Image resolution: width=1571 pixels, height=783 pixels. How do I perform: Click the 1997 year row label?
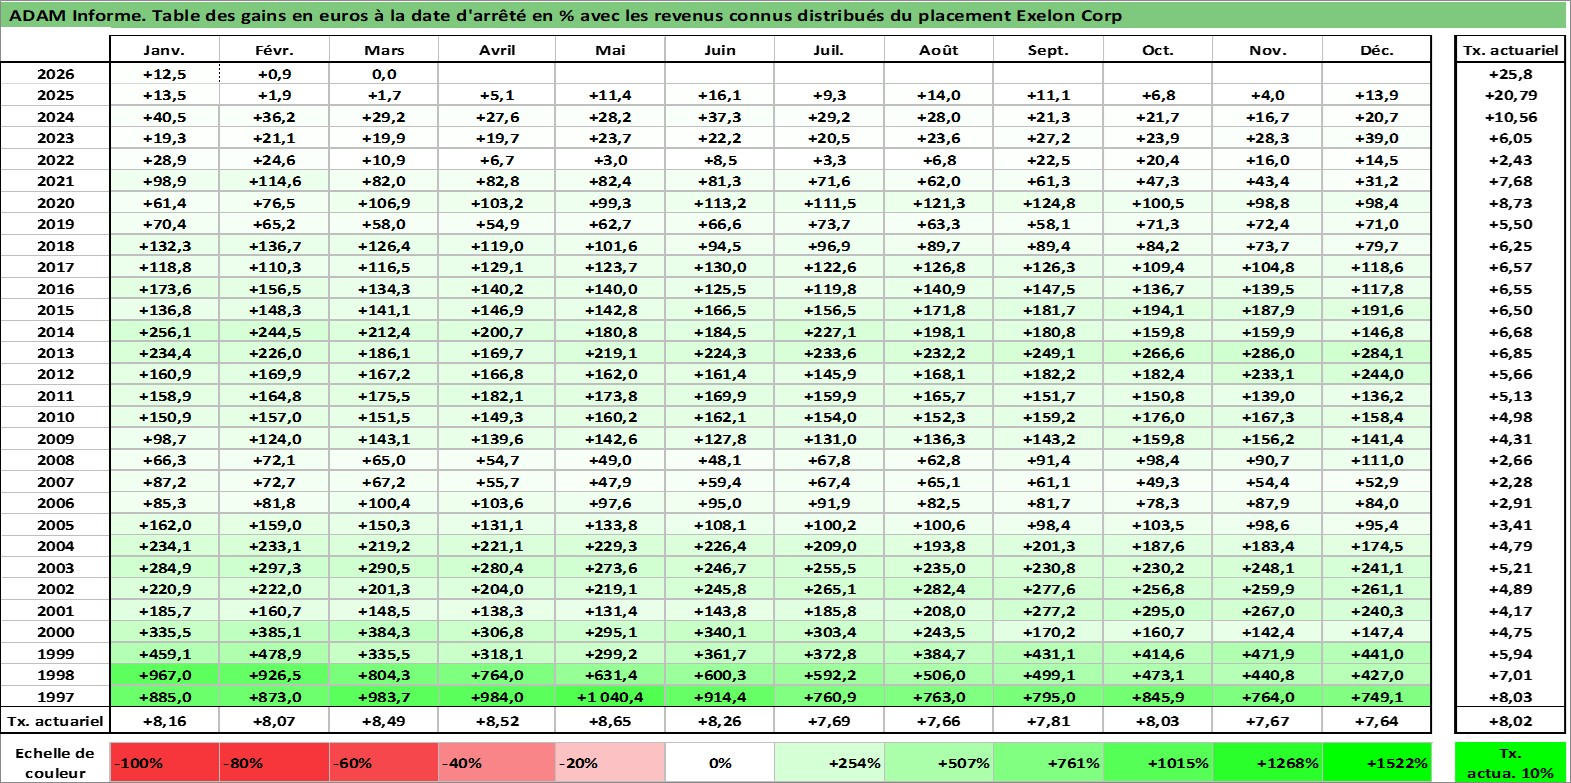click(56, 697)
